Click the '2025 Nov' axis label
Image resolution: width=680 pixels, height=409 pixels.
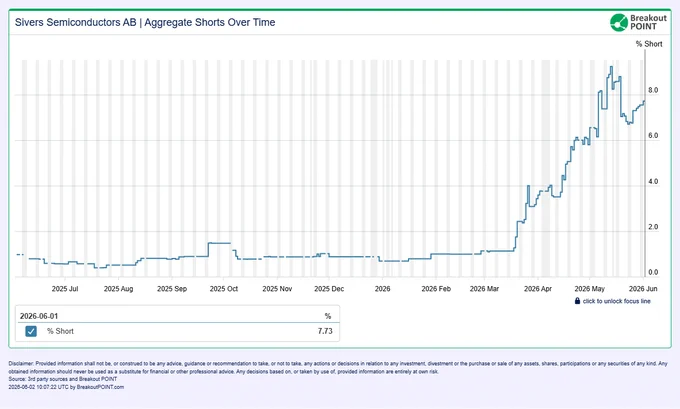coord(277,289)
